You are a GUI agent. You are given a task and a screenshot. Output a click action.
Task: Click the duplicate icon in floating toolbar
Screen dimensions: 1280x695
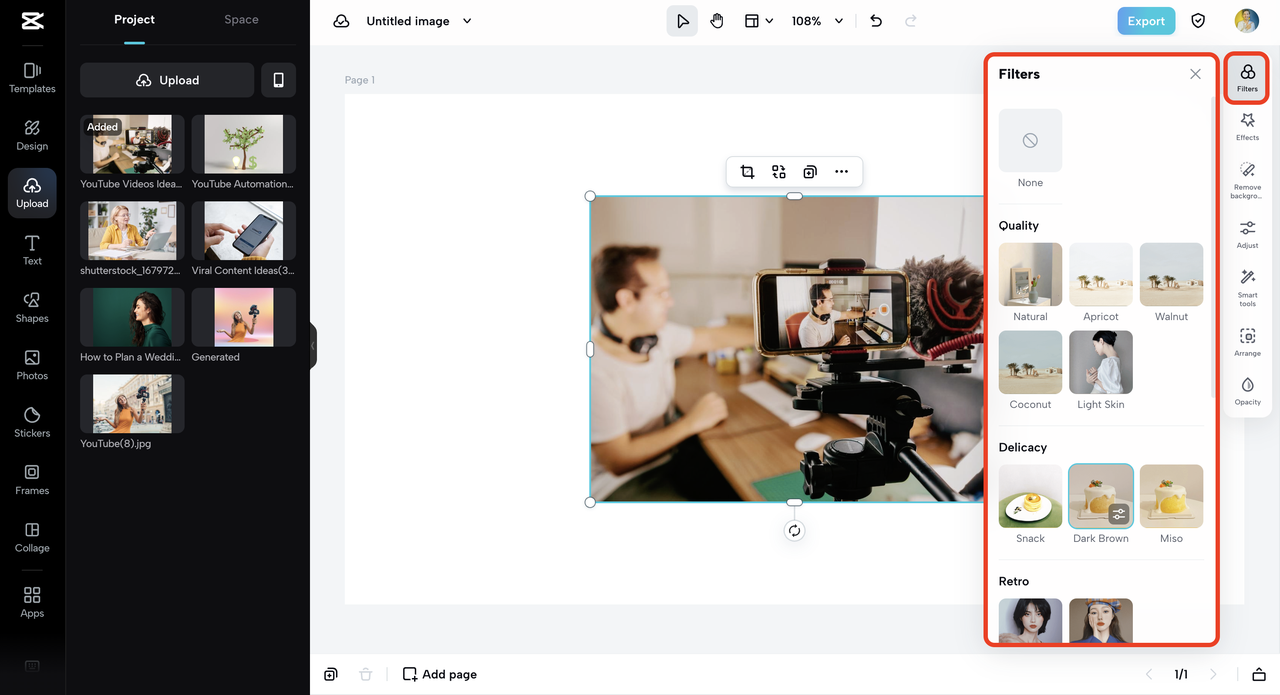(810, 172)
